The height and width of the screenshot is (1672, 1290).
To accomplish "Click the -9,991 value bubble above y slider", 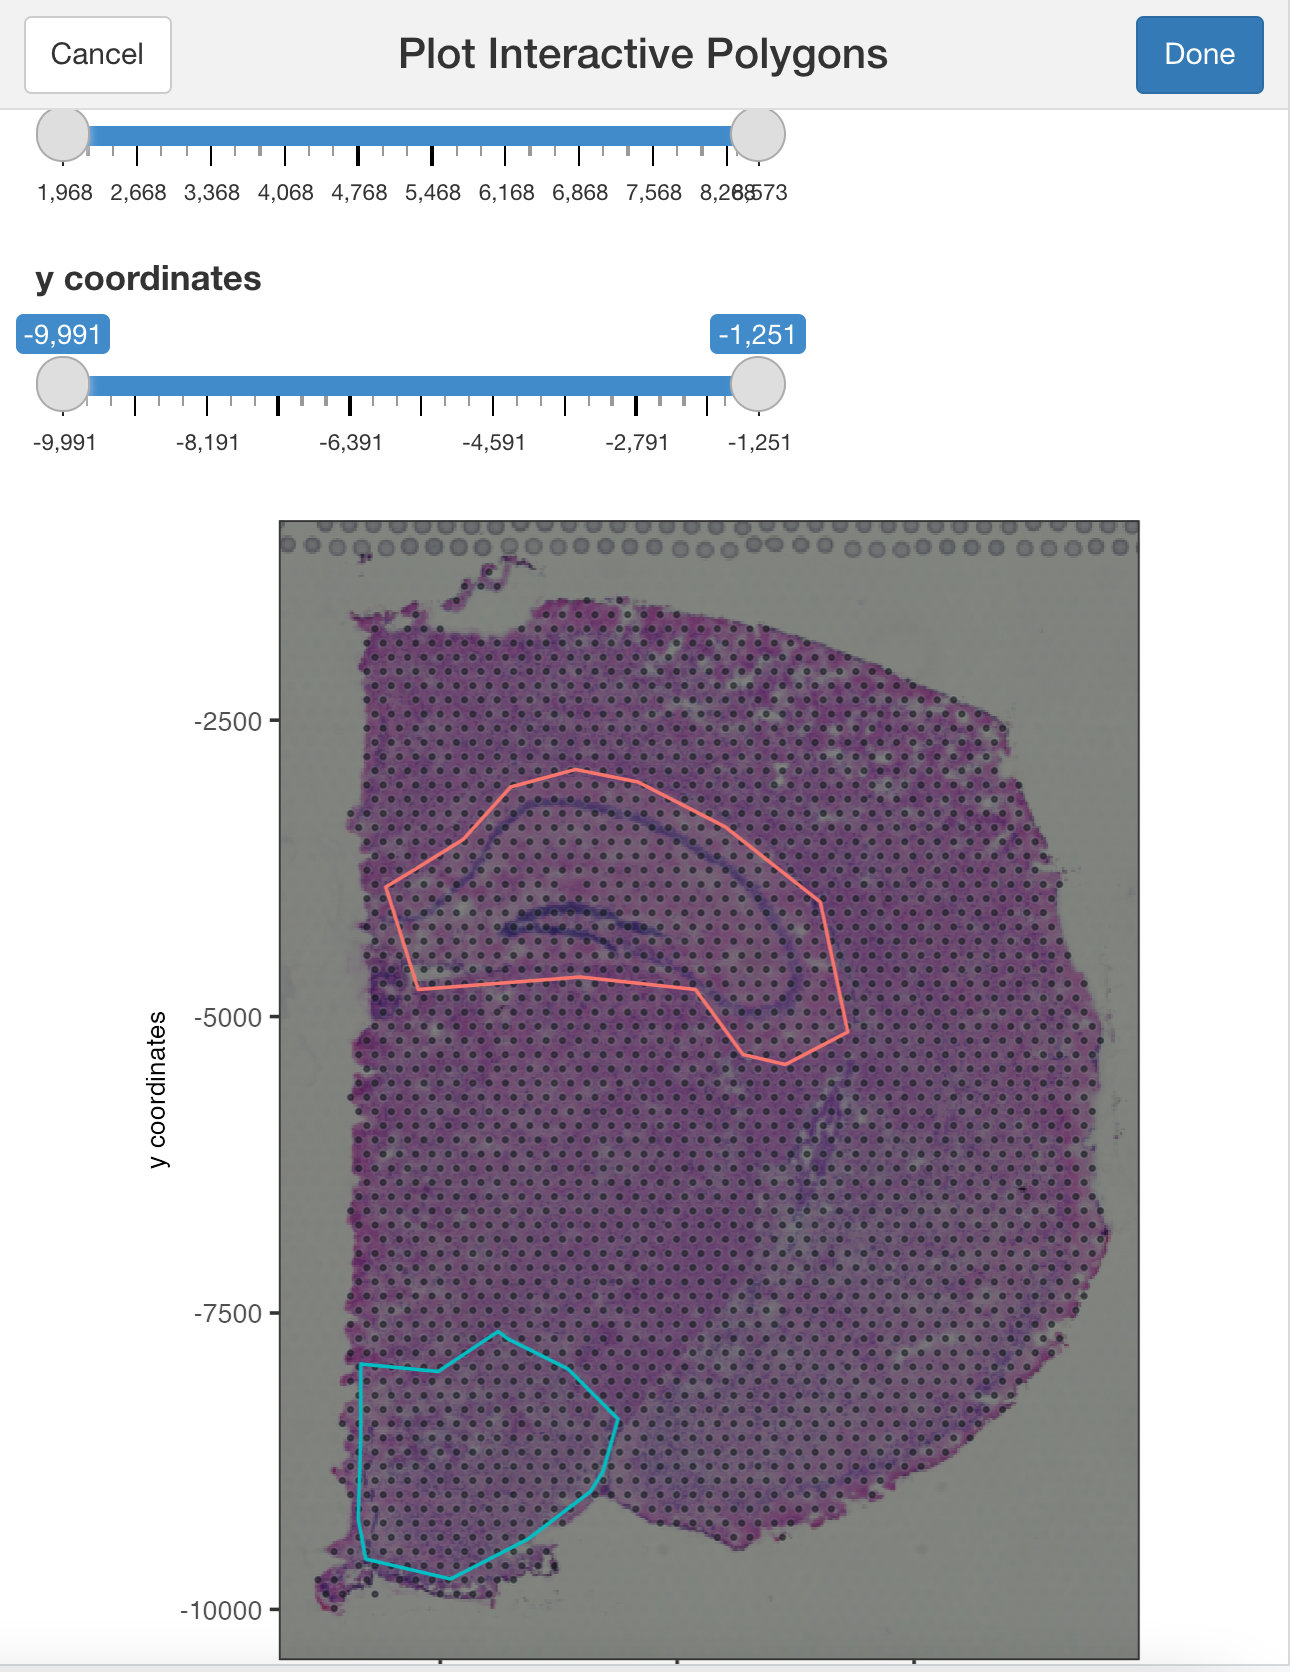I will [63, 334].
